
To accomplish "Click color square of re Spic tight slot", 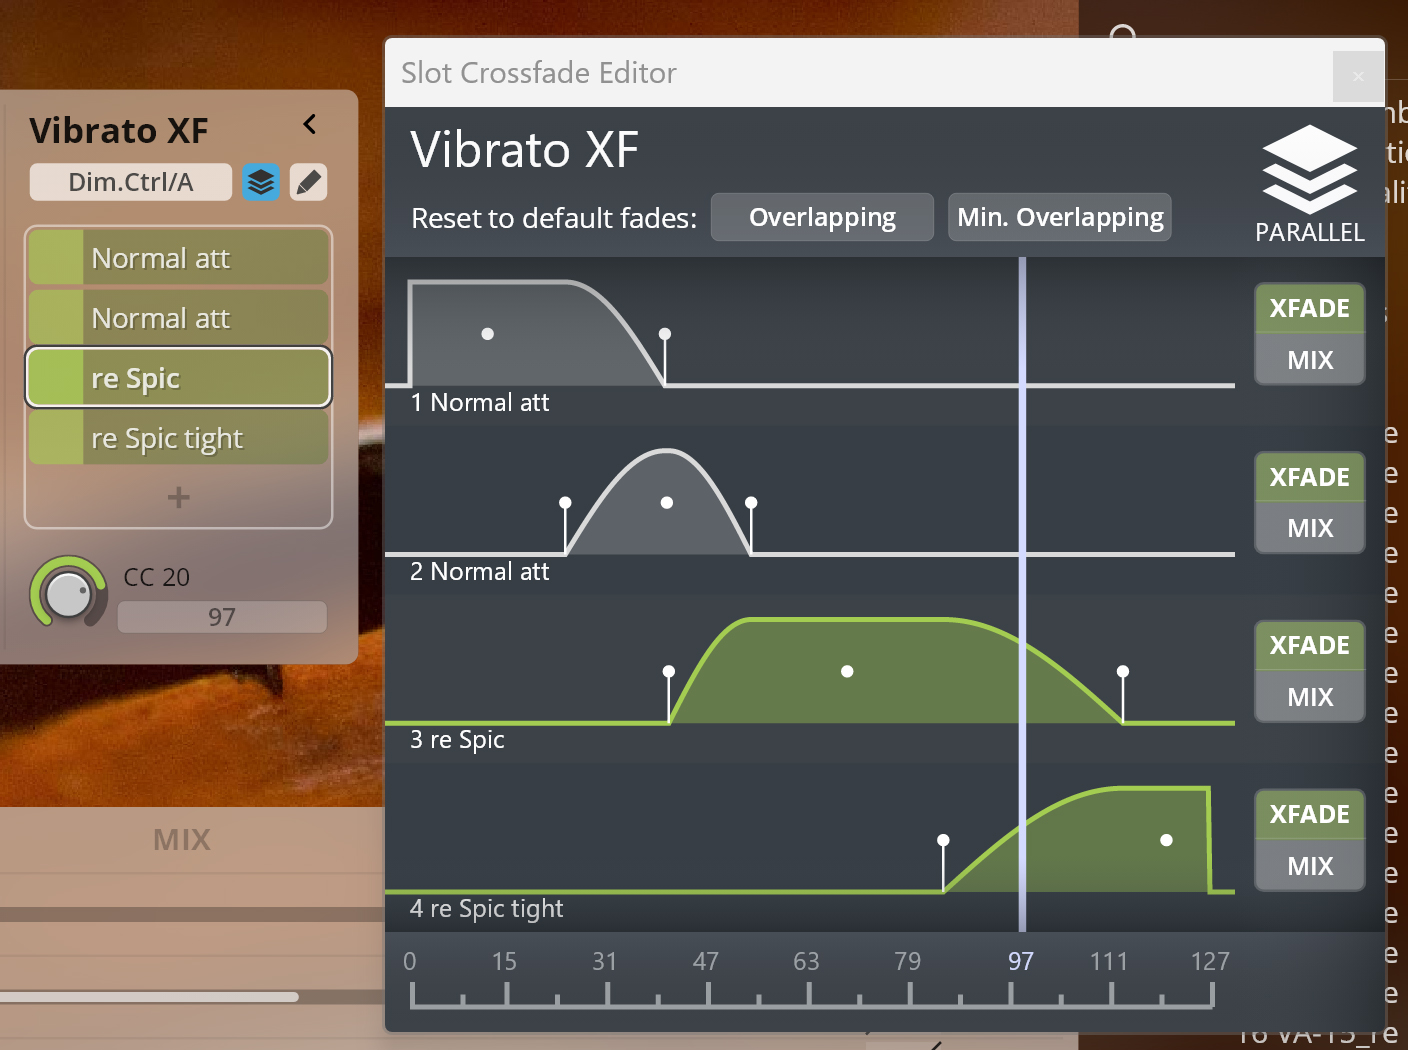I will 56,438.
